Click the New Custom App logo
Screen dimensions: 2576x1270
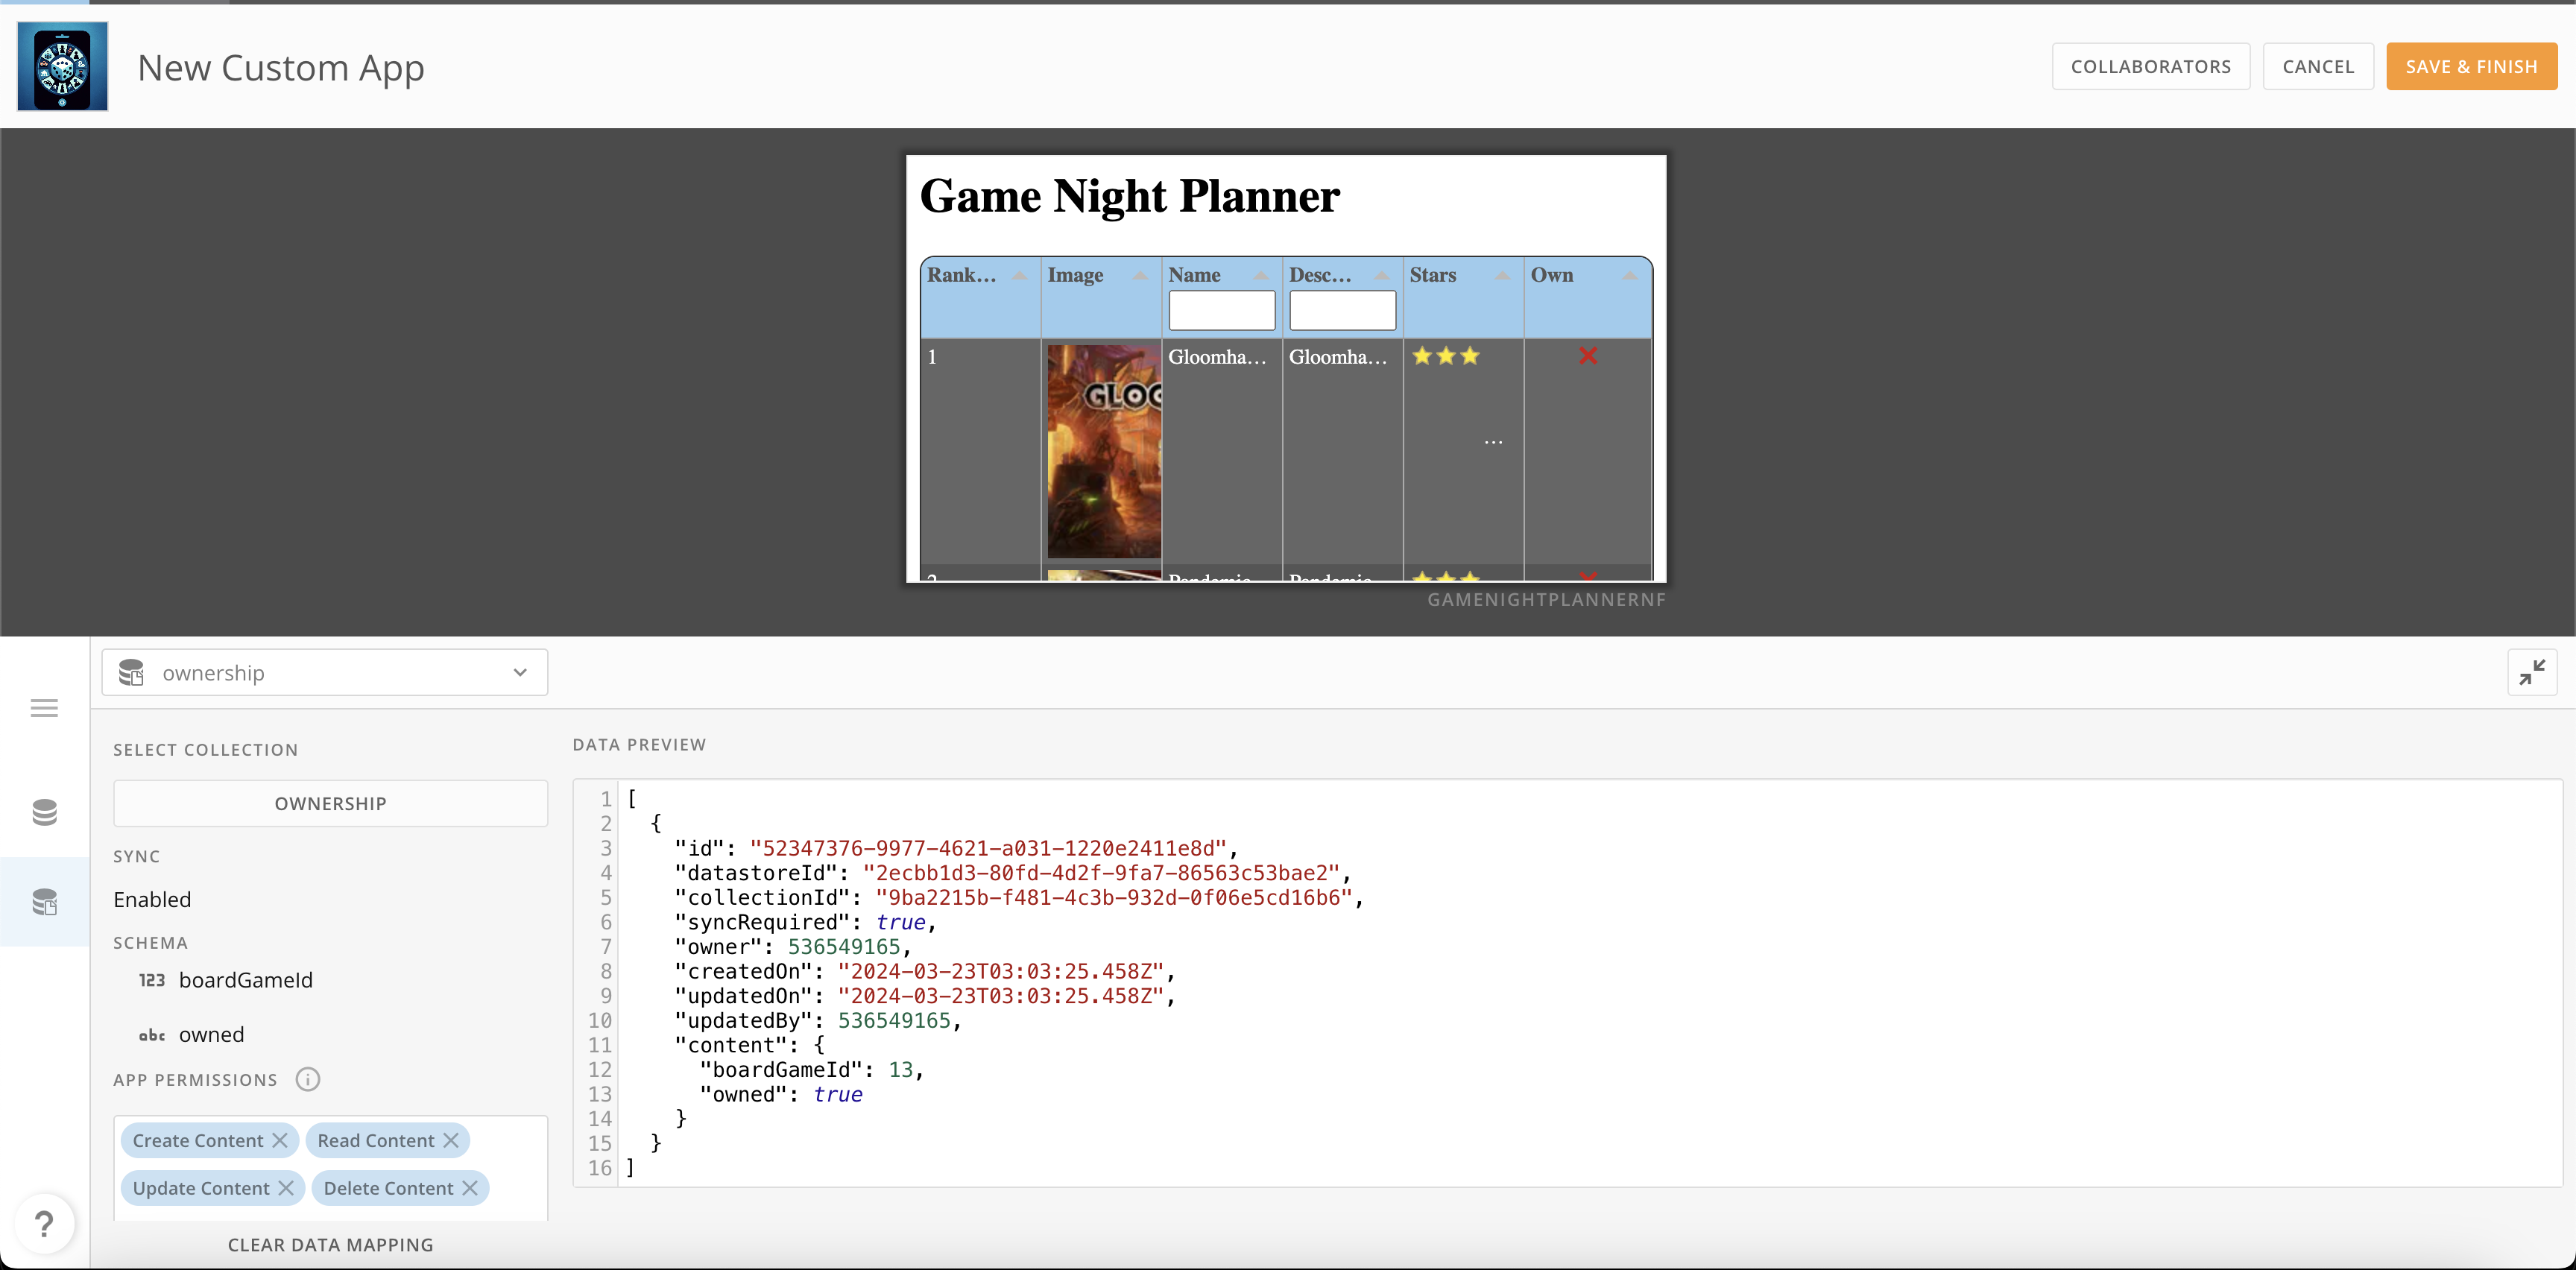click(x=61, y=66)
